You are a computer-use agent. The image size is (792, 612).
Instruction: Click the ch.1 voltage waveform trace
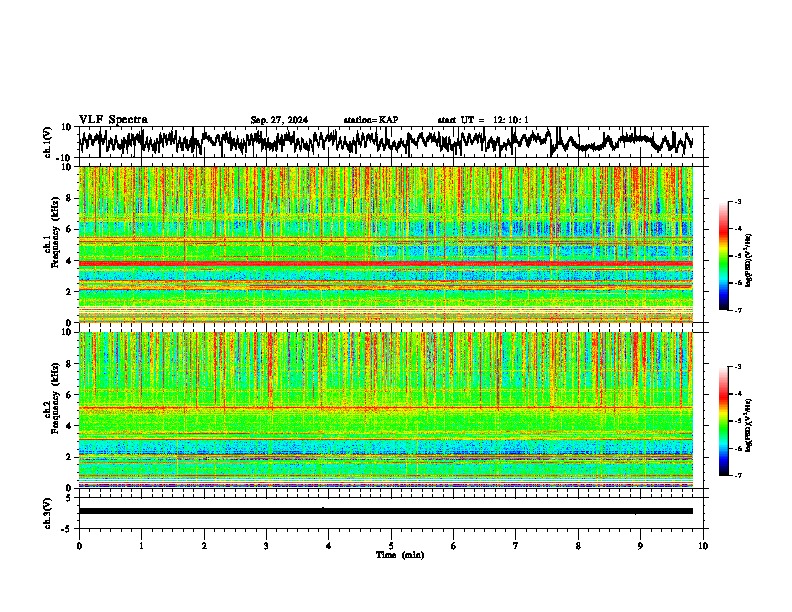coord(386,141)
